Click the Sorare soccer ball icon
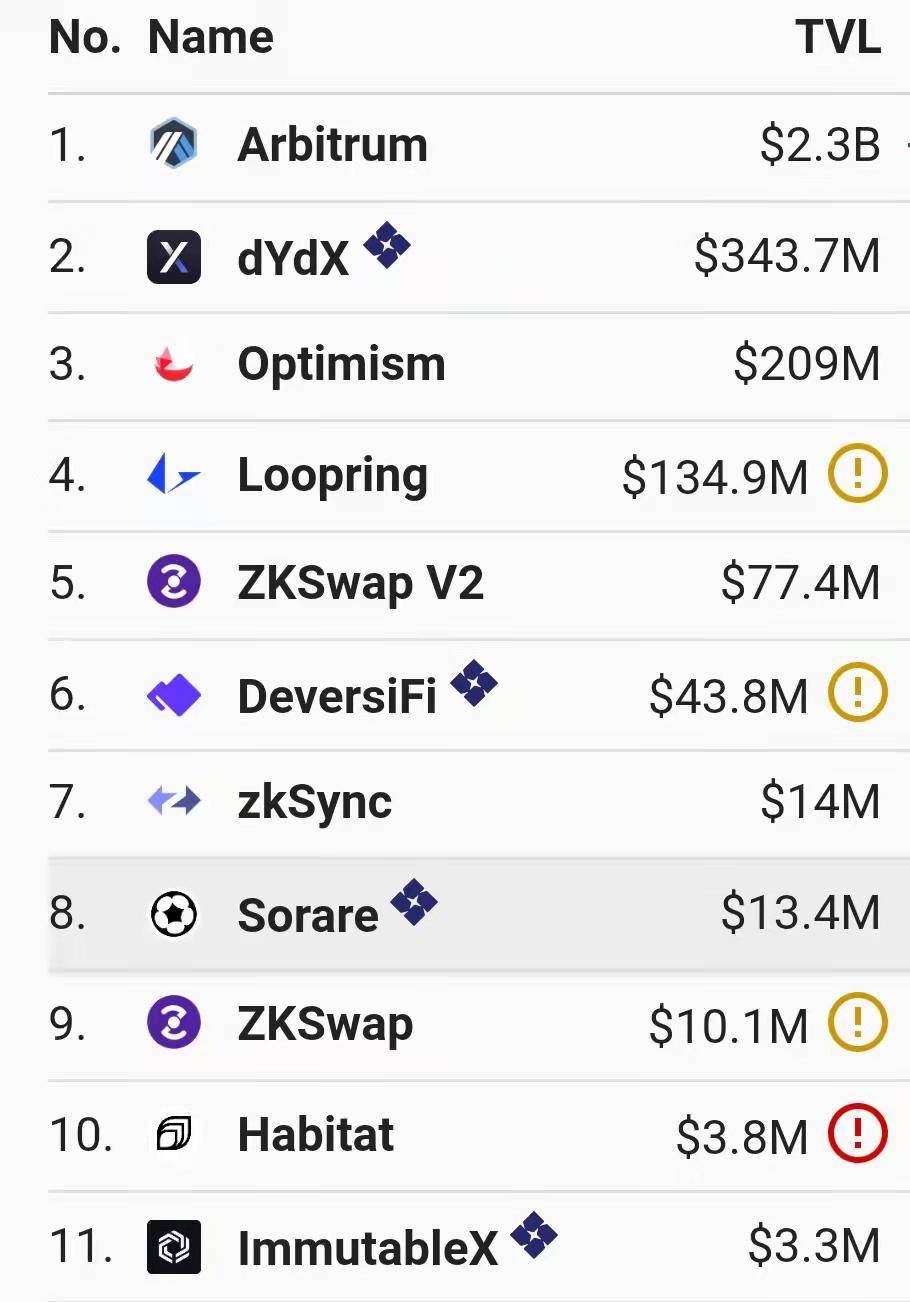 pyautogui.click(x=173, y=913)
